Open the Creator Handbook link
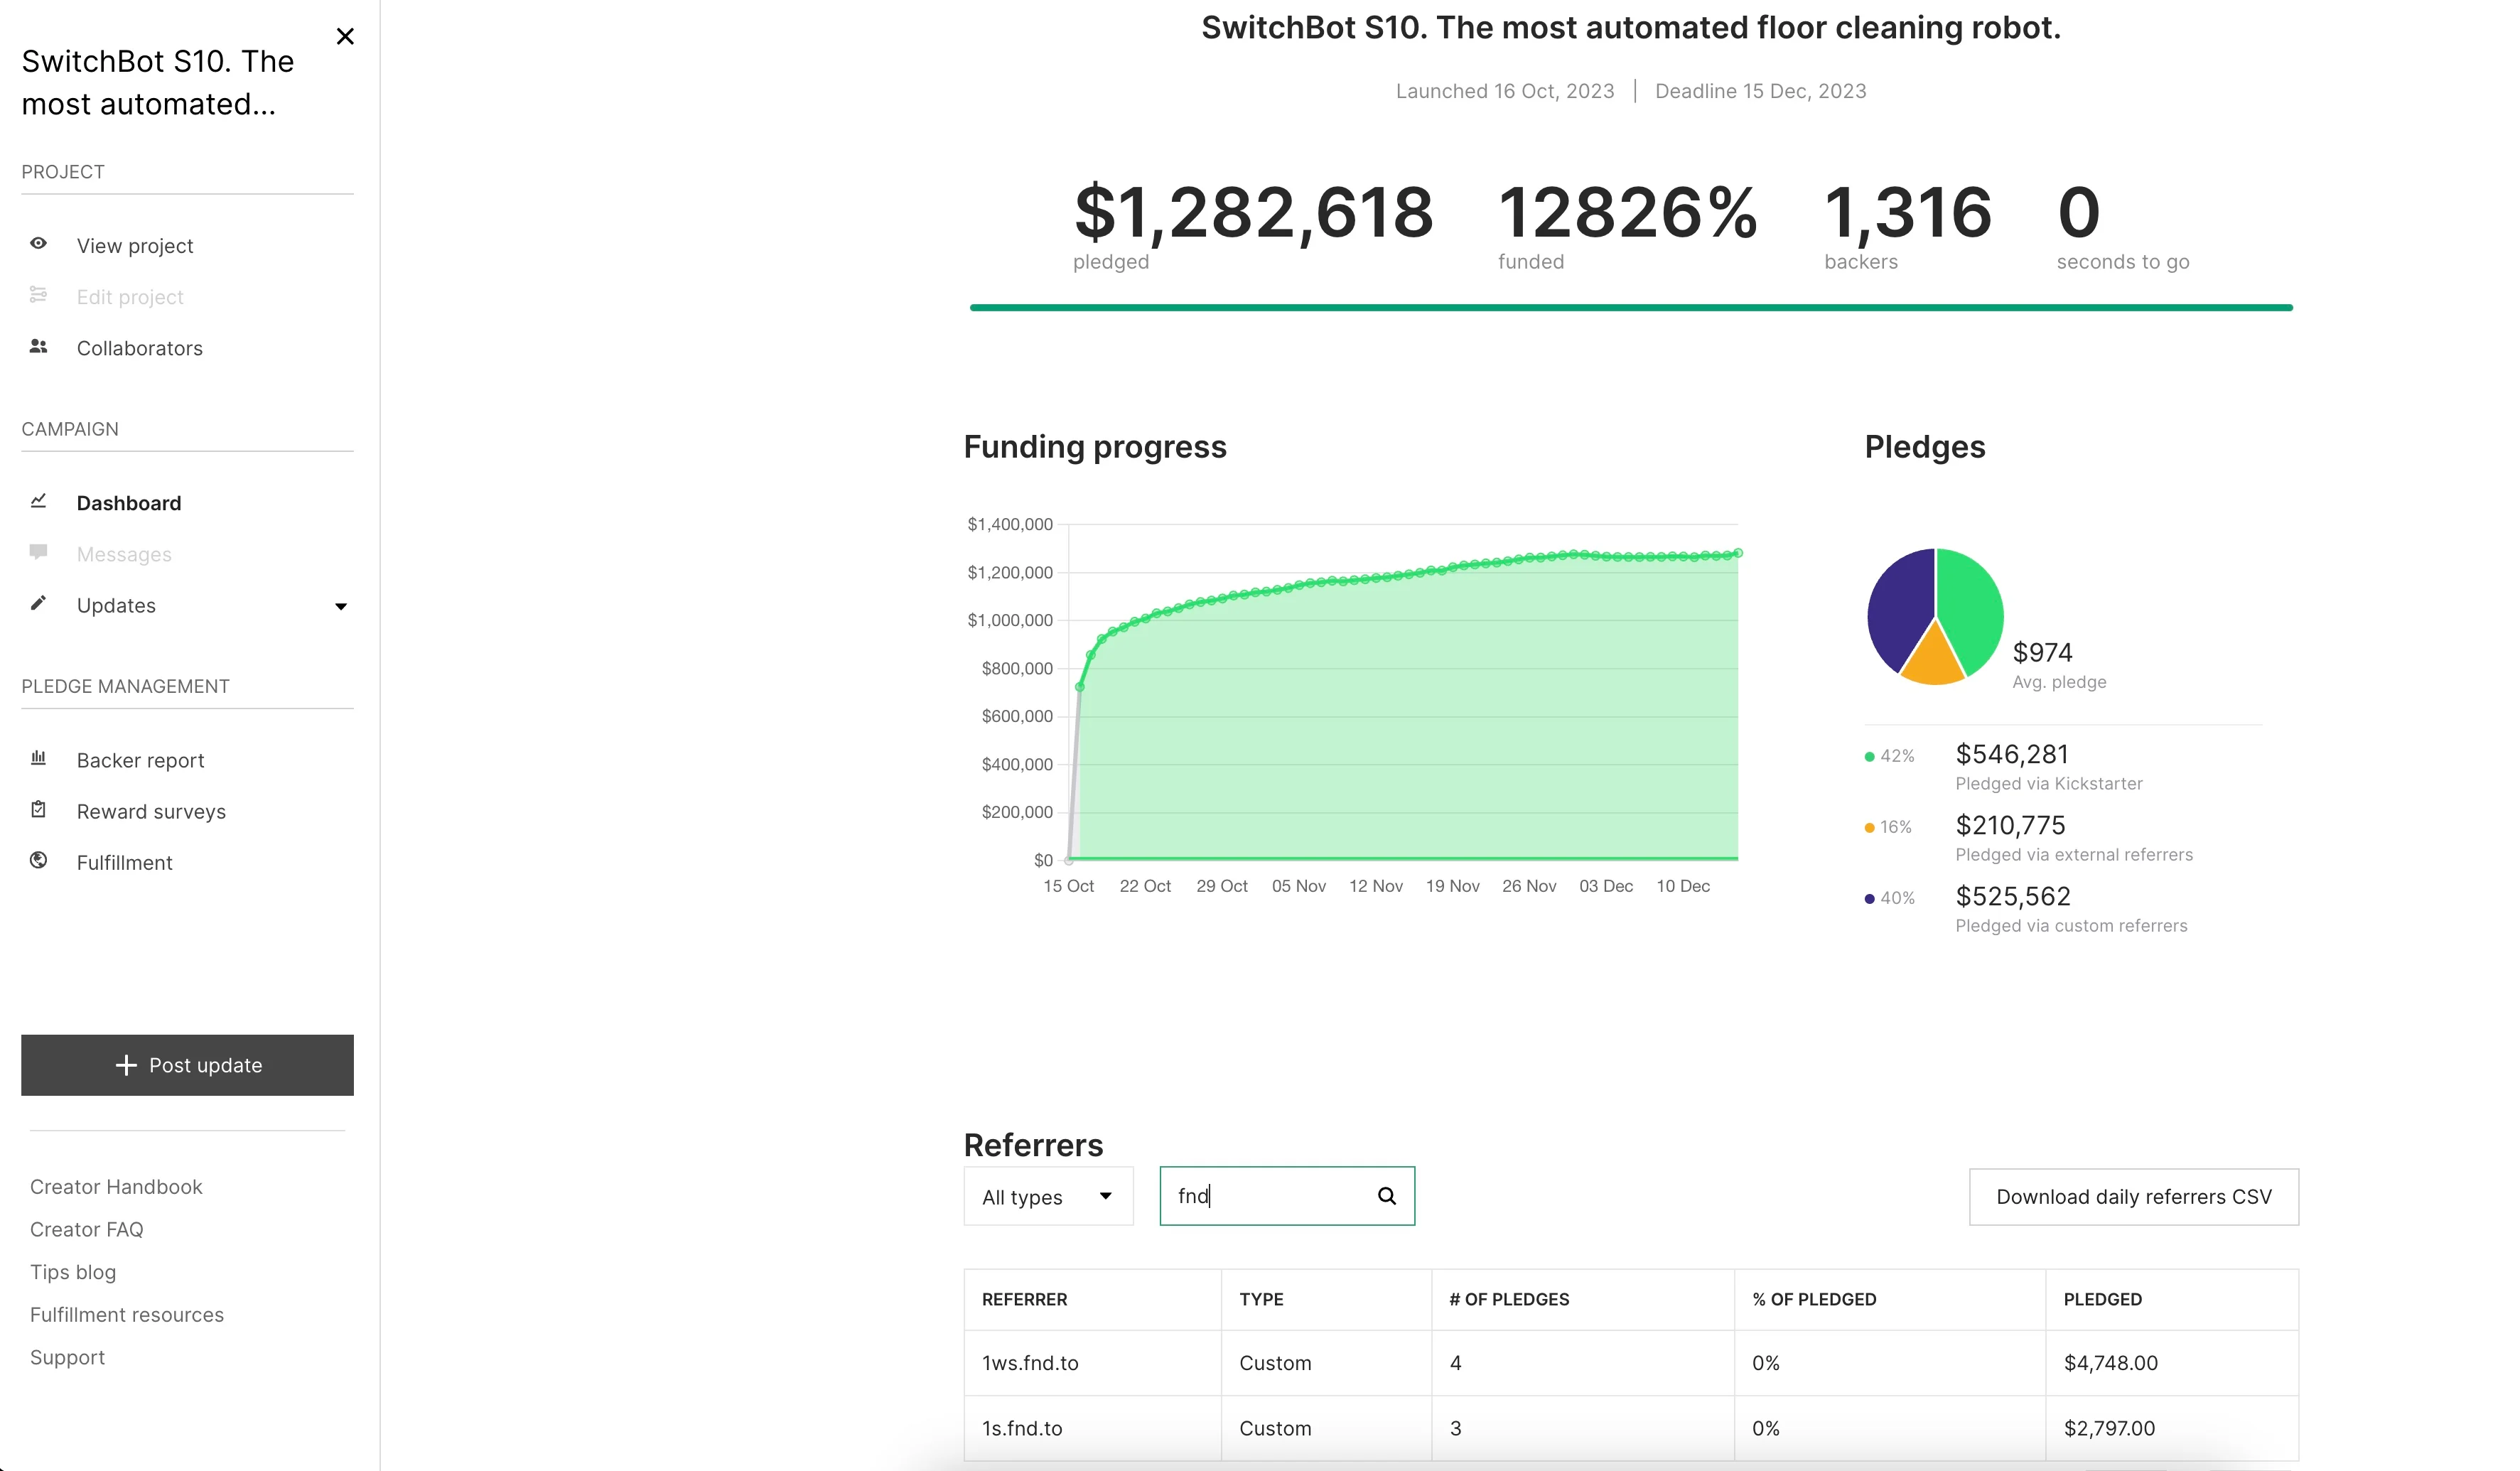The image size is (2520, 1471). coord(116,1187)
